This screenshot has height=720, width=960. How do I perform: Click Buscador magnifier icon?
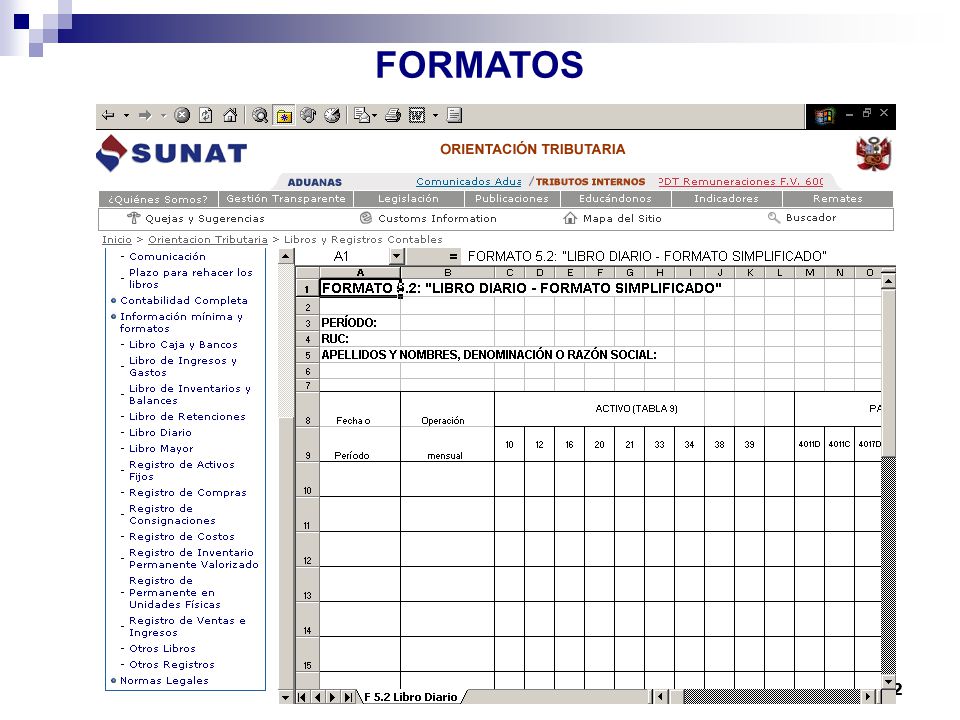tap(774, 217)
